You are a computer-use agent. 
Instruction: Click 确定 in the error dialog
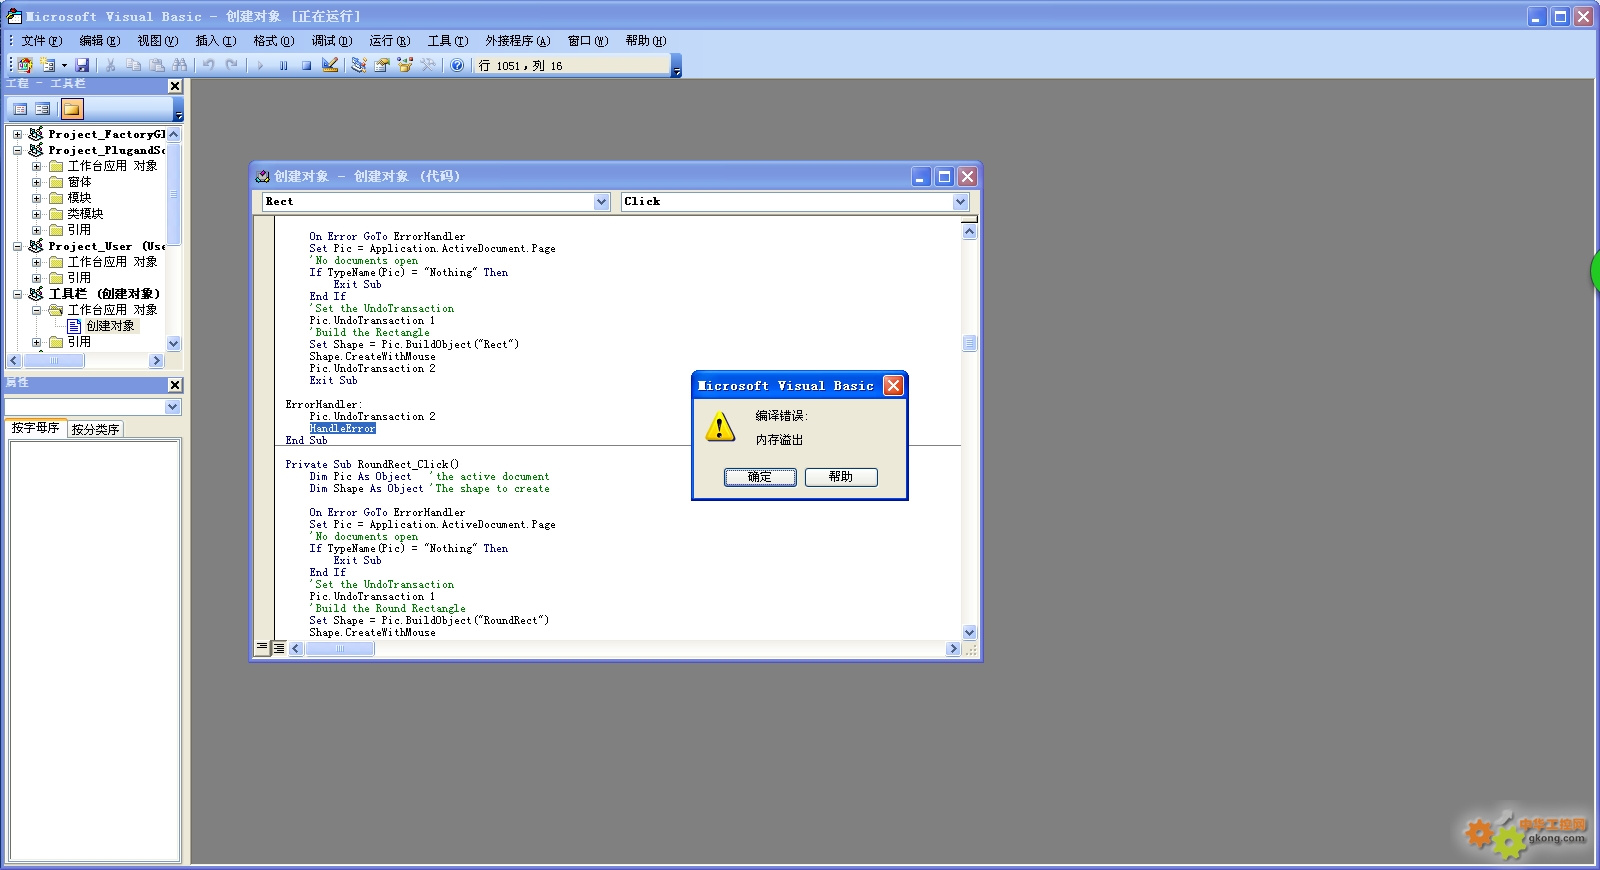pos(760,477)
